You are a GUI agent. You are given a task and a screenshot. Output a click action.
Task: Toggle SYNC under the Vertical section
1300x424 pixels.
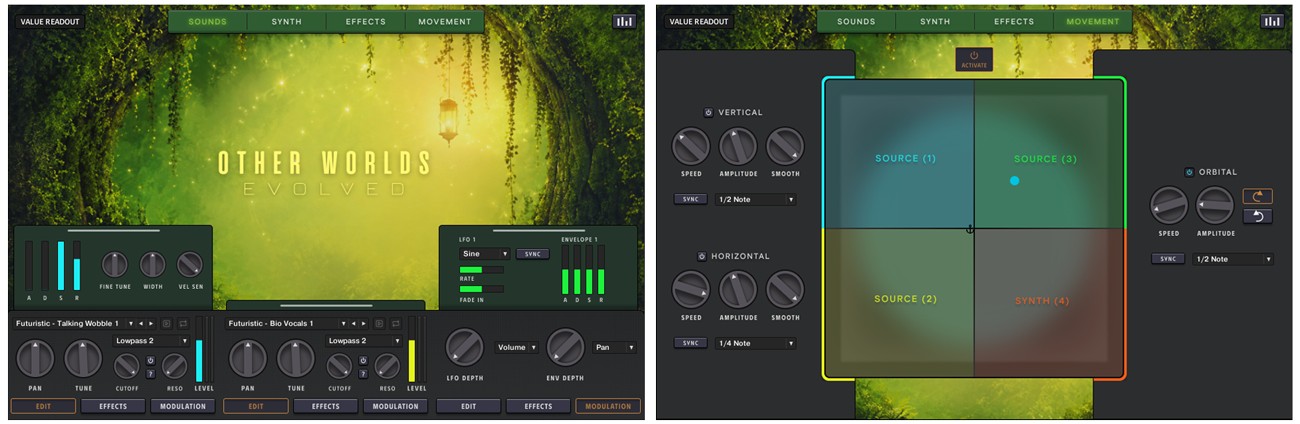coord(690,199)
